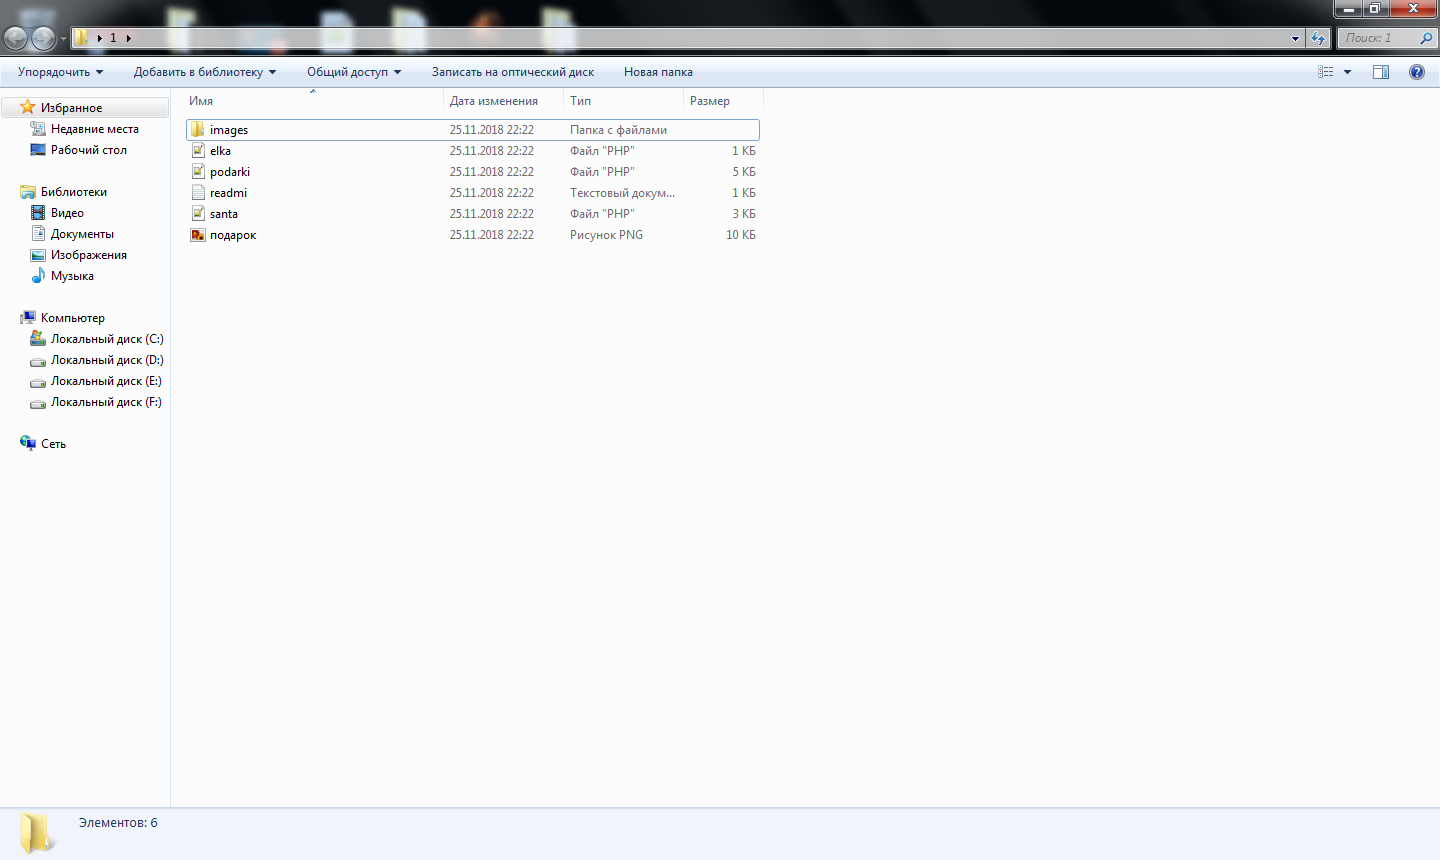Screen dimensions: 1440x860
Task: Open Добавить в библиотеку menu
Action: click(204, 72)
